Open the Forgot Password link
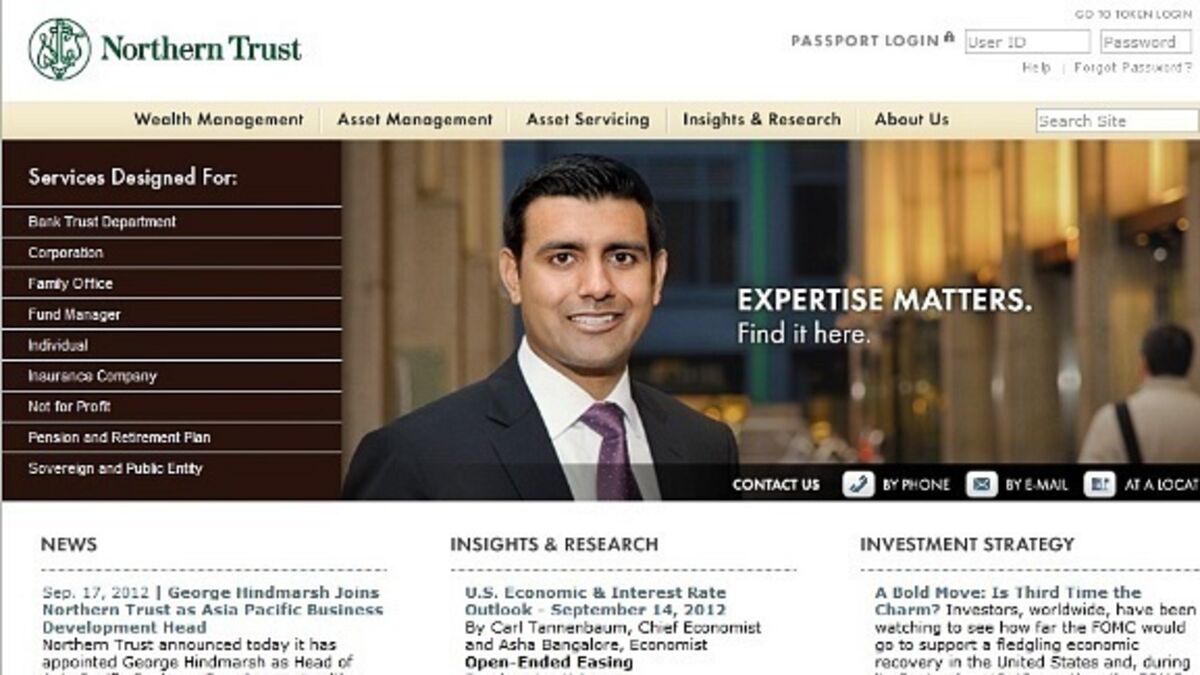This screenshot has width=1200, height=675. [1133, 68]
